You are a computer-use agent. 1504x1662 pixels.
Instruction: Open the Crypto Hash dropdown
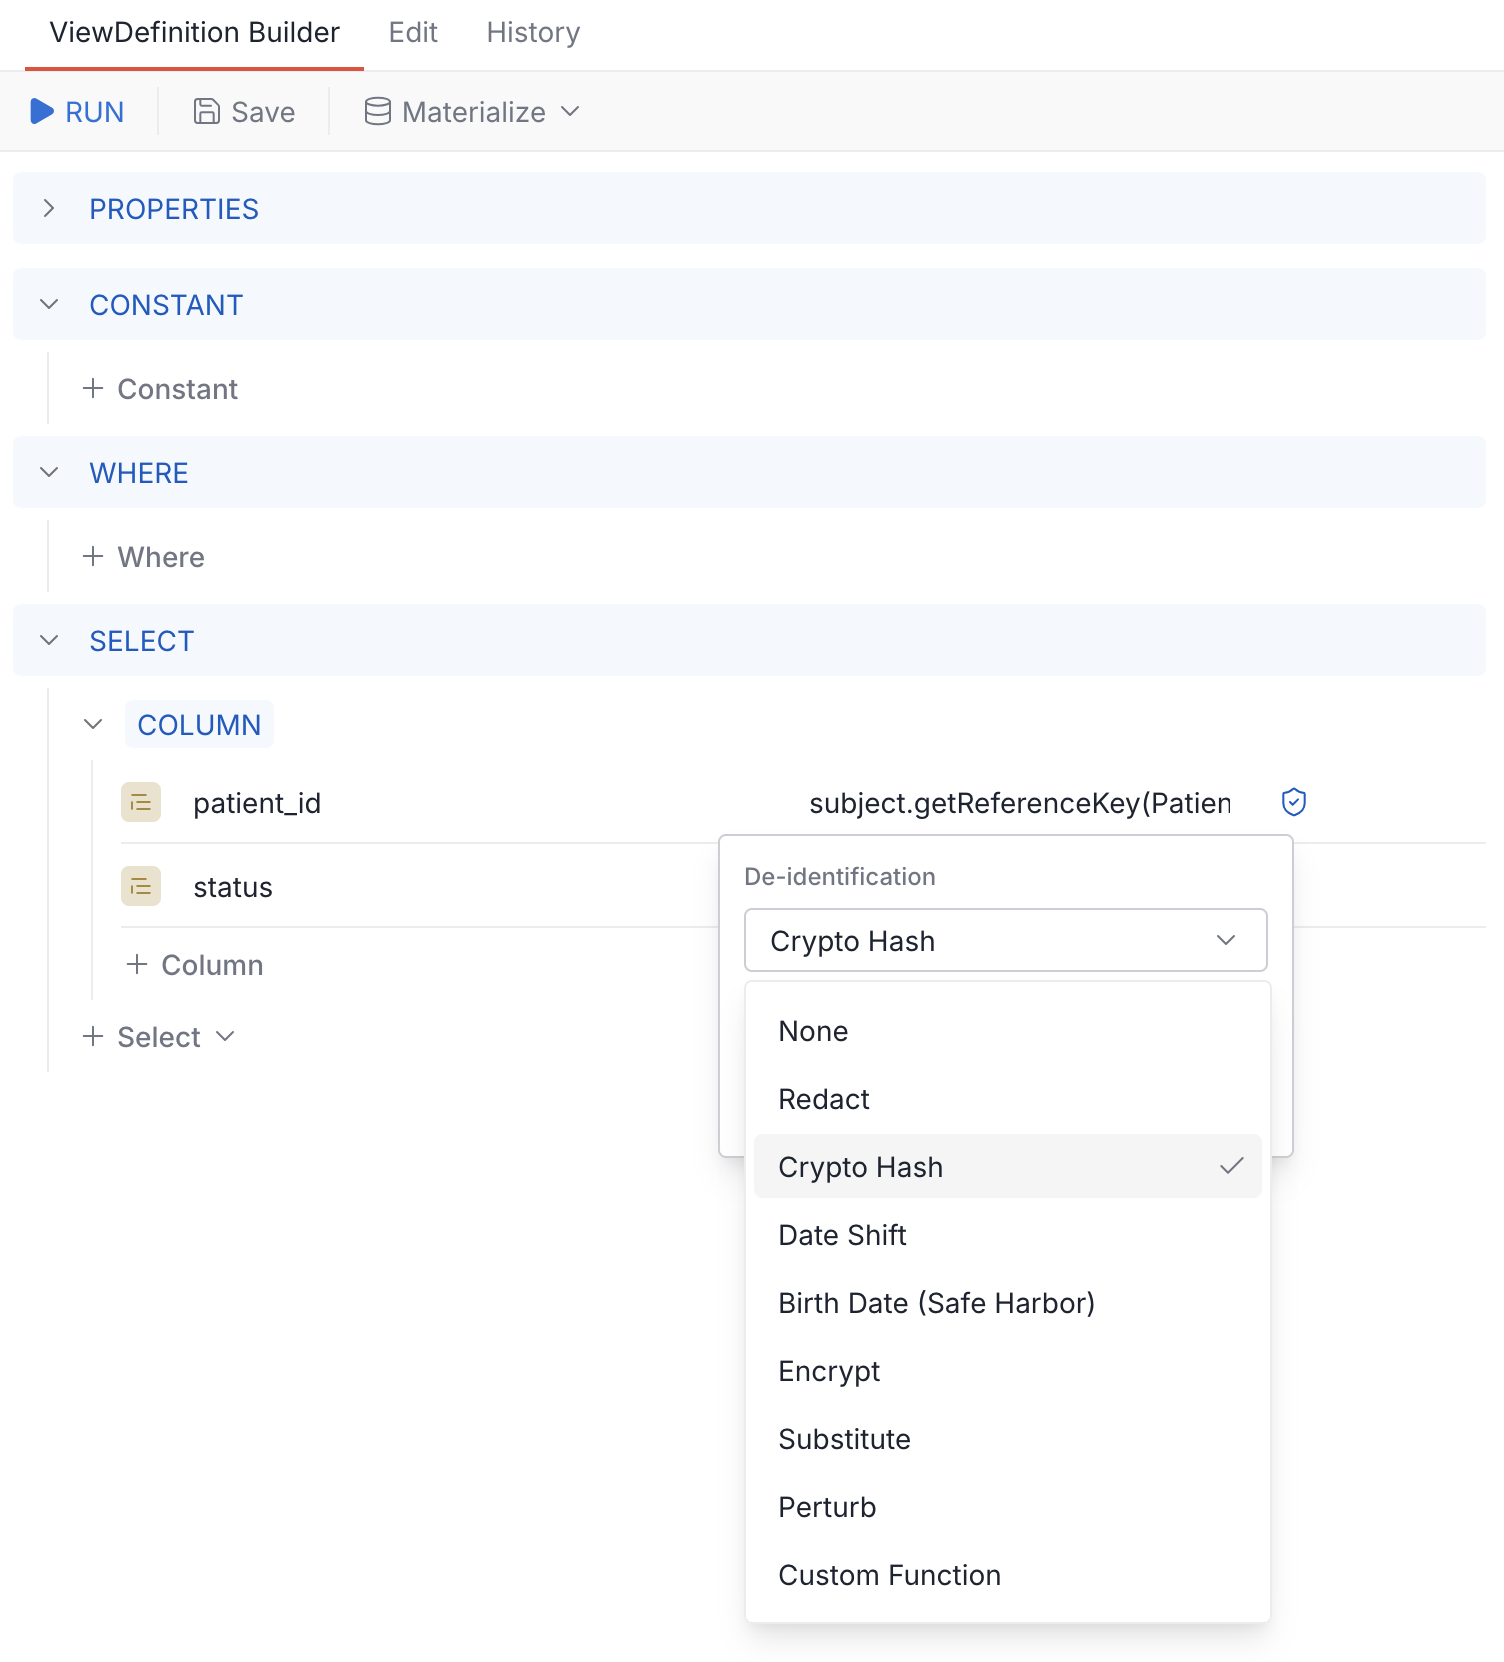1005,940
